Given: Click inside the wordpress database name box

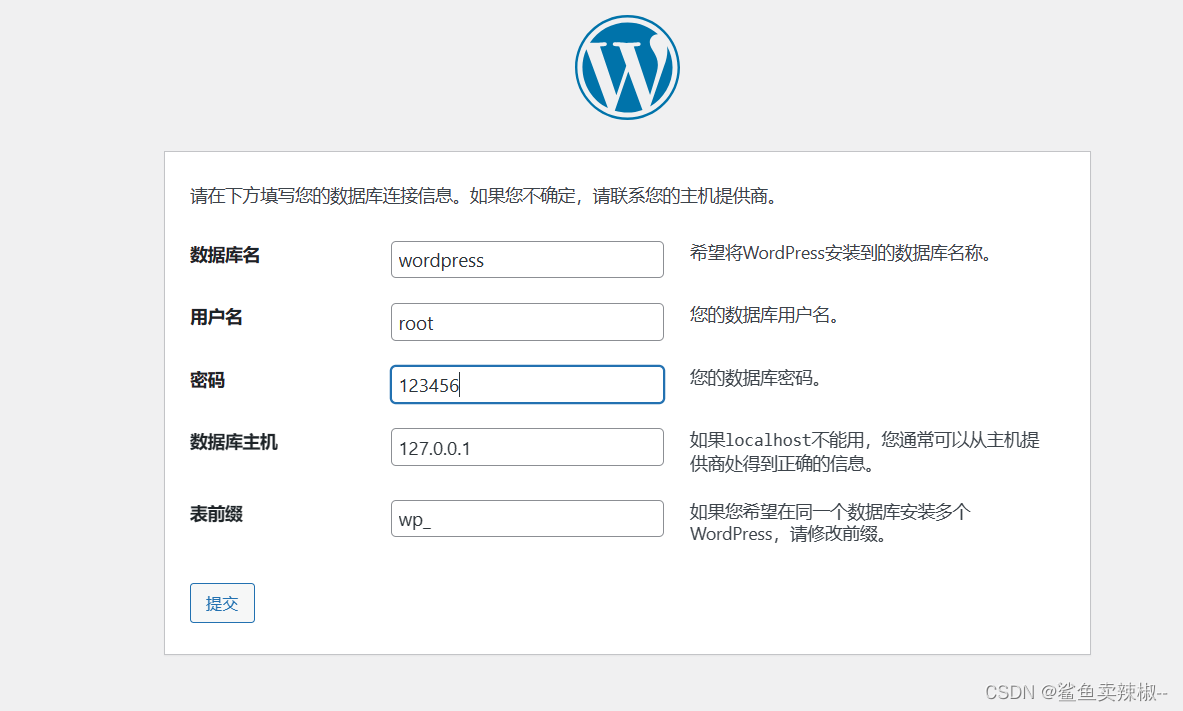Looking at the screenshot, I should pyautogui.click(x=527, y=259).
